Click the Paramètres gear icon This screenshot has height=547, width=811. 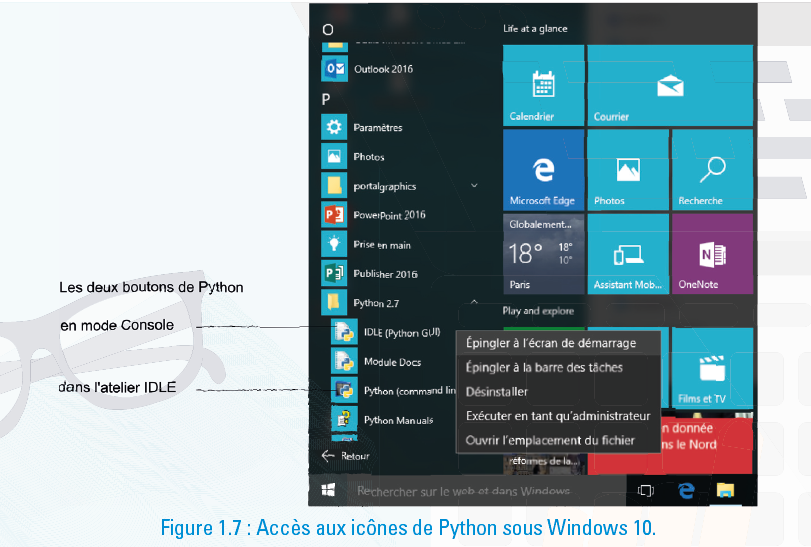pyautogui.click(x=334, y=127)
